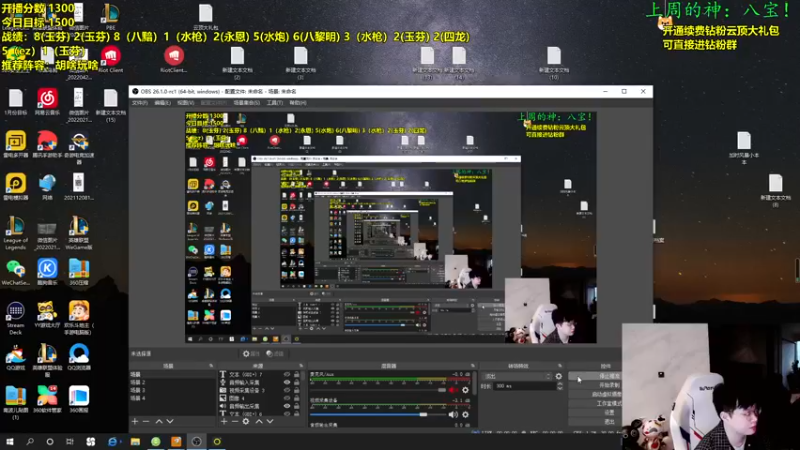
Task: Open 麦克风/Aux mixer settings gear
Action: click(465, 390)
